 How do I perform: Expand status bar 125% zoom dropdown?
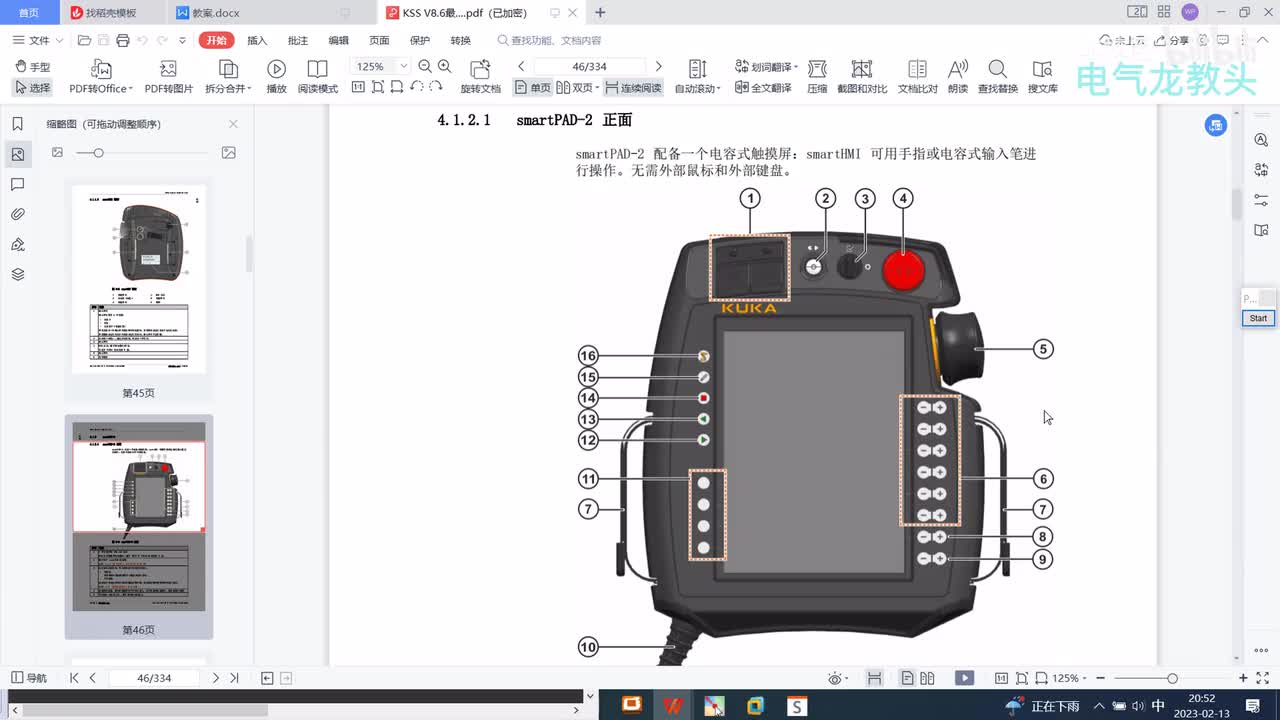(1085, 678)
